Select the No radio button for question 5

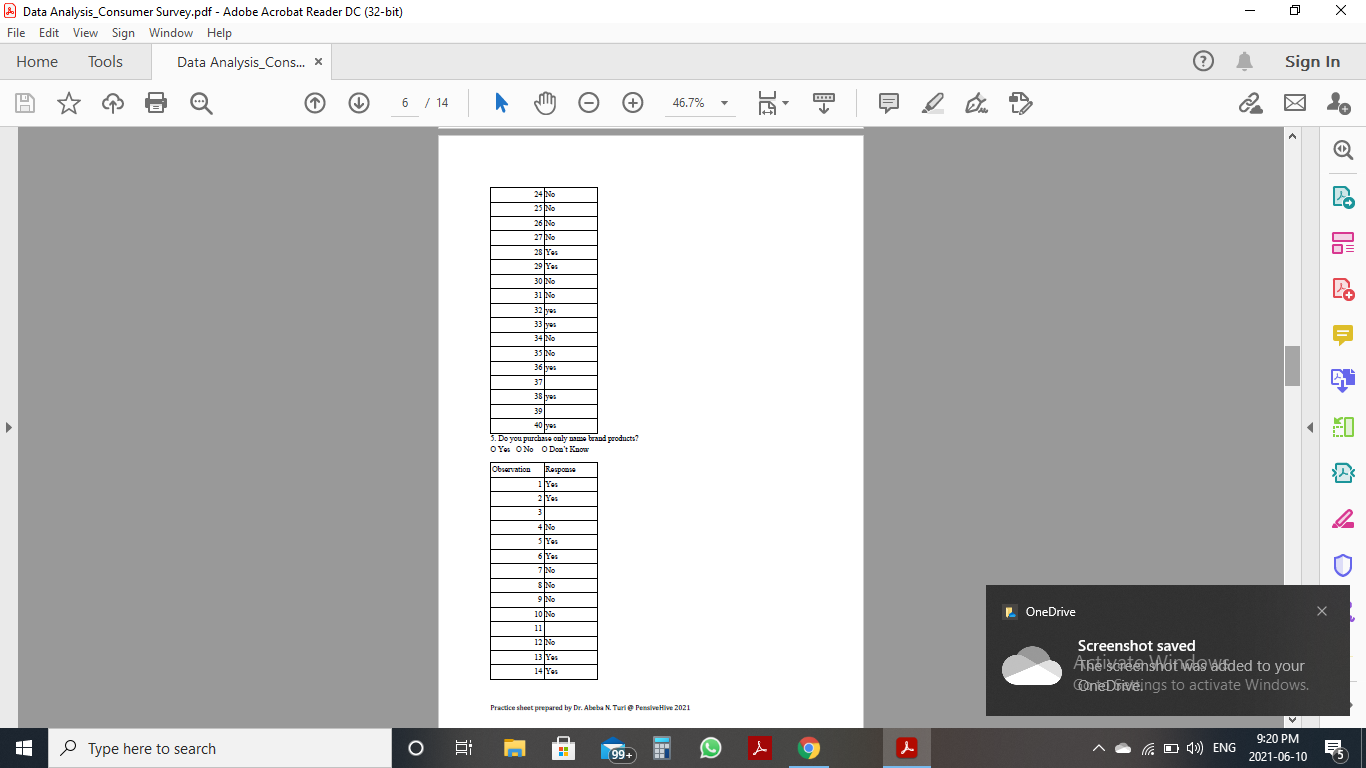pyautogui.click(x=519, y=449)
